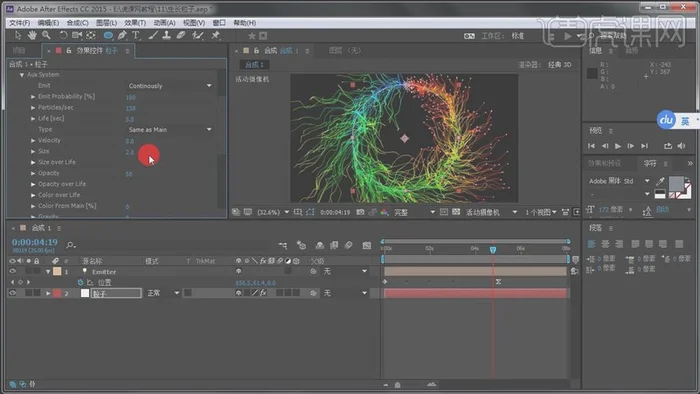
Task: Jump to first frame in Preview panel
Action: 591,146
